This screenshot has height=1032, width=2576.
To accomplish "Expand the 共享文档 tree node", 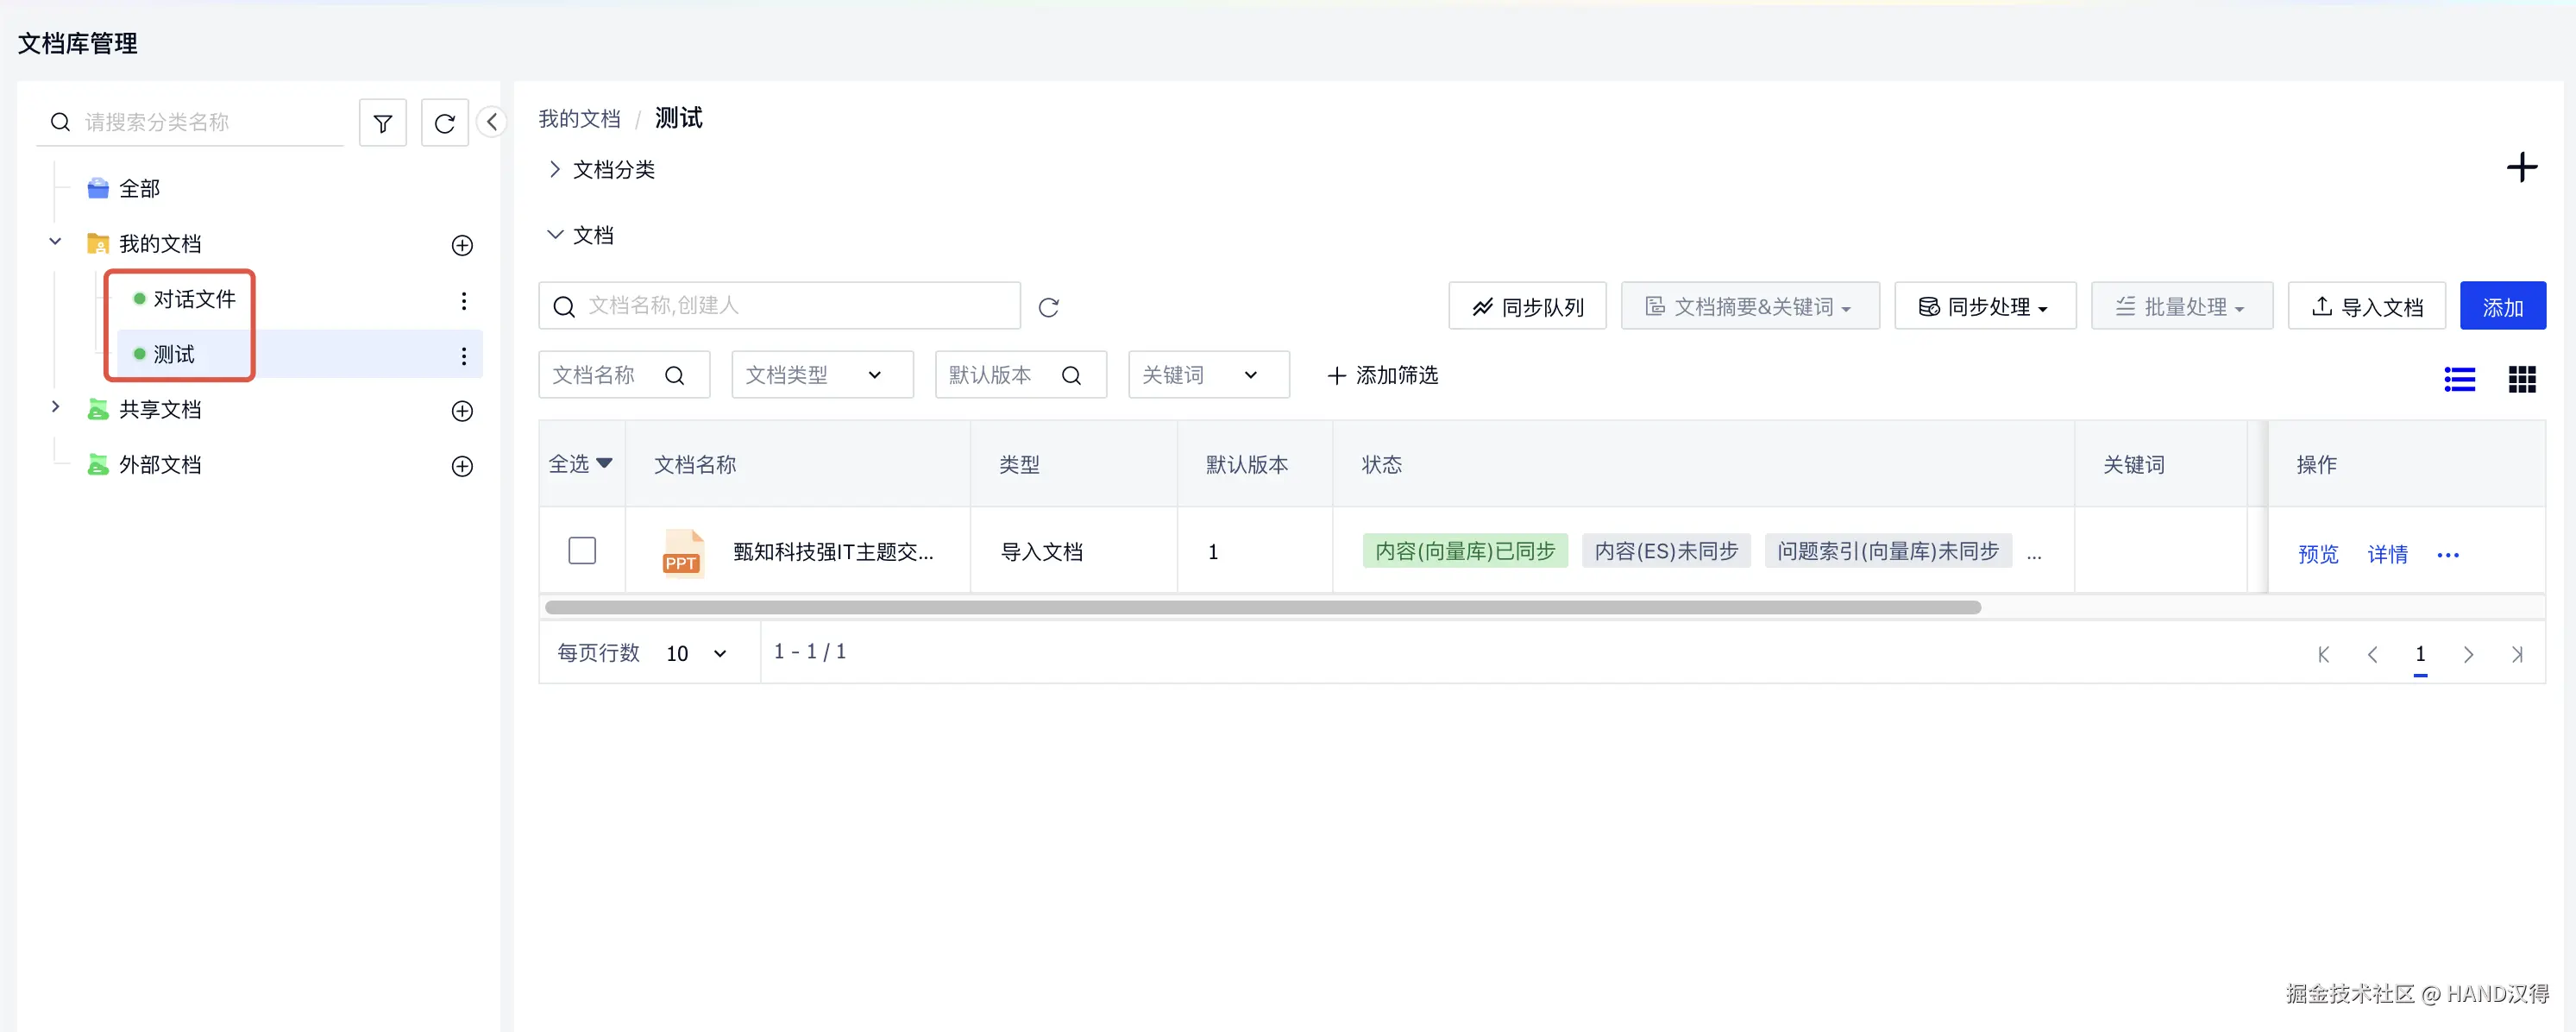I will tap(56, 408).
